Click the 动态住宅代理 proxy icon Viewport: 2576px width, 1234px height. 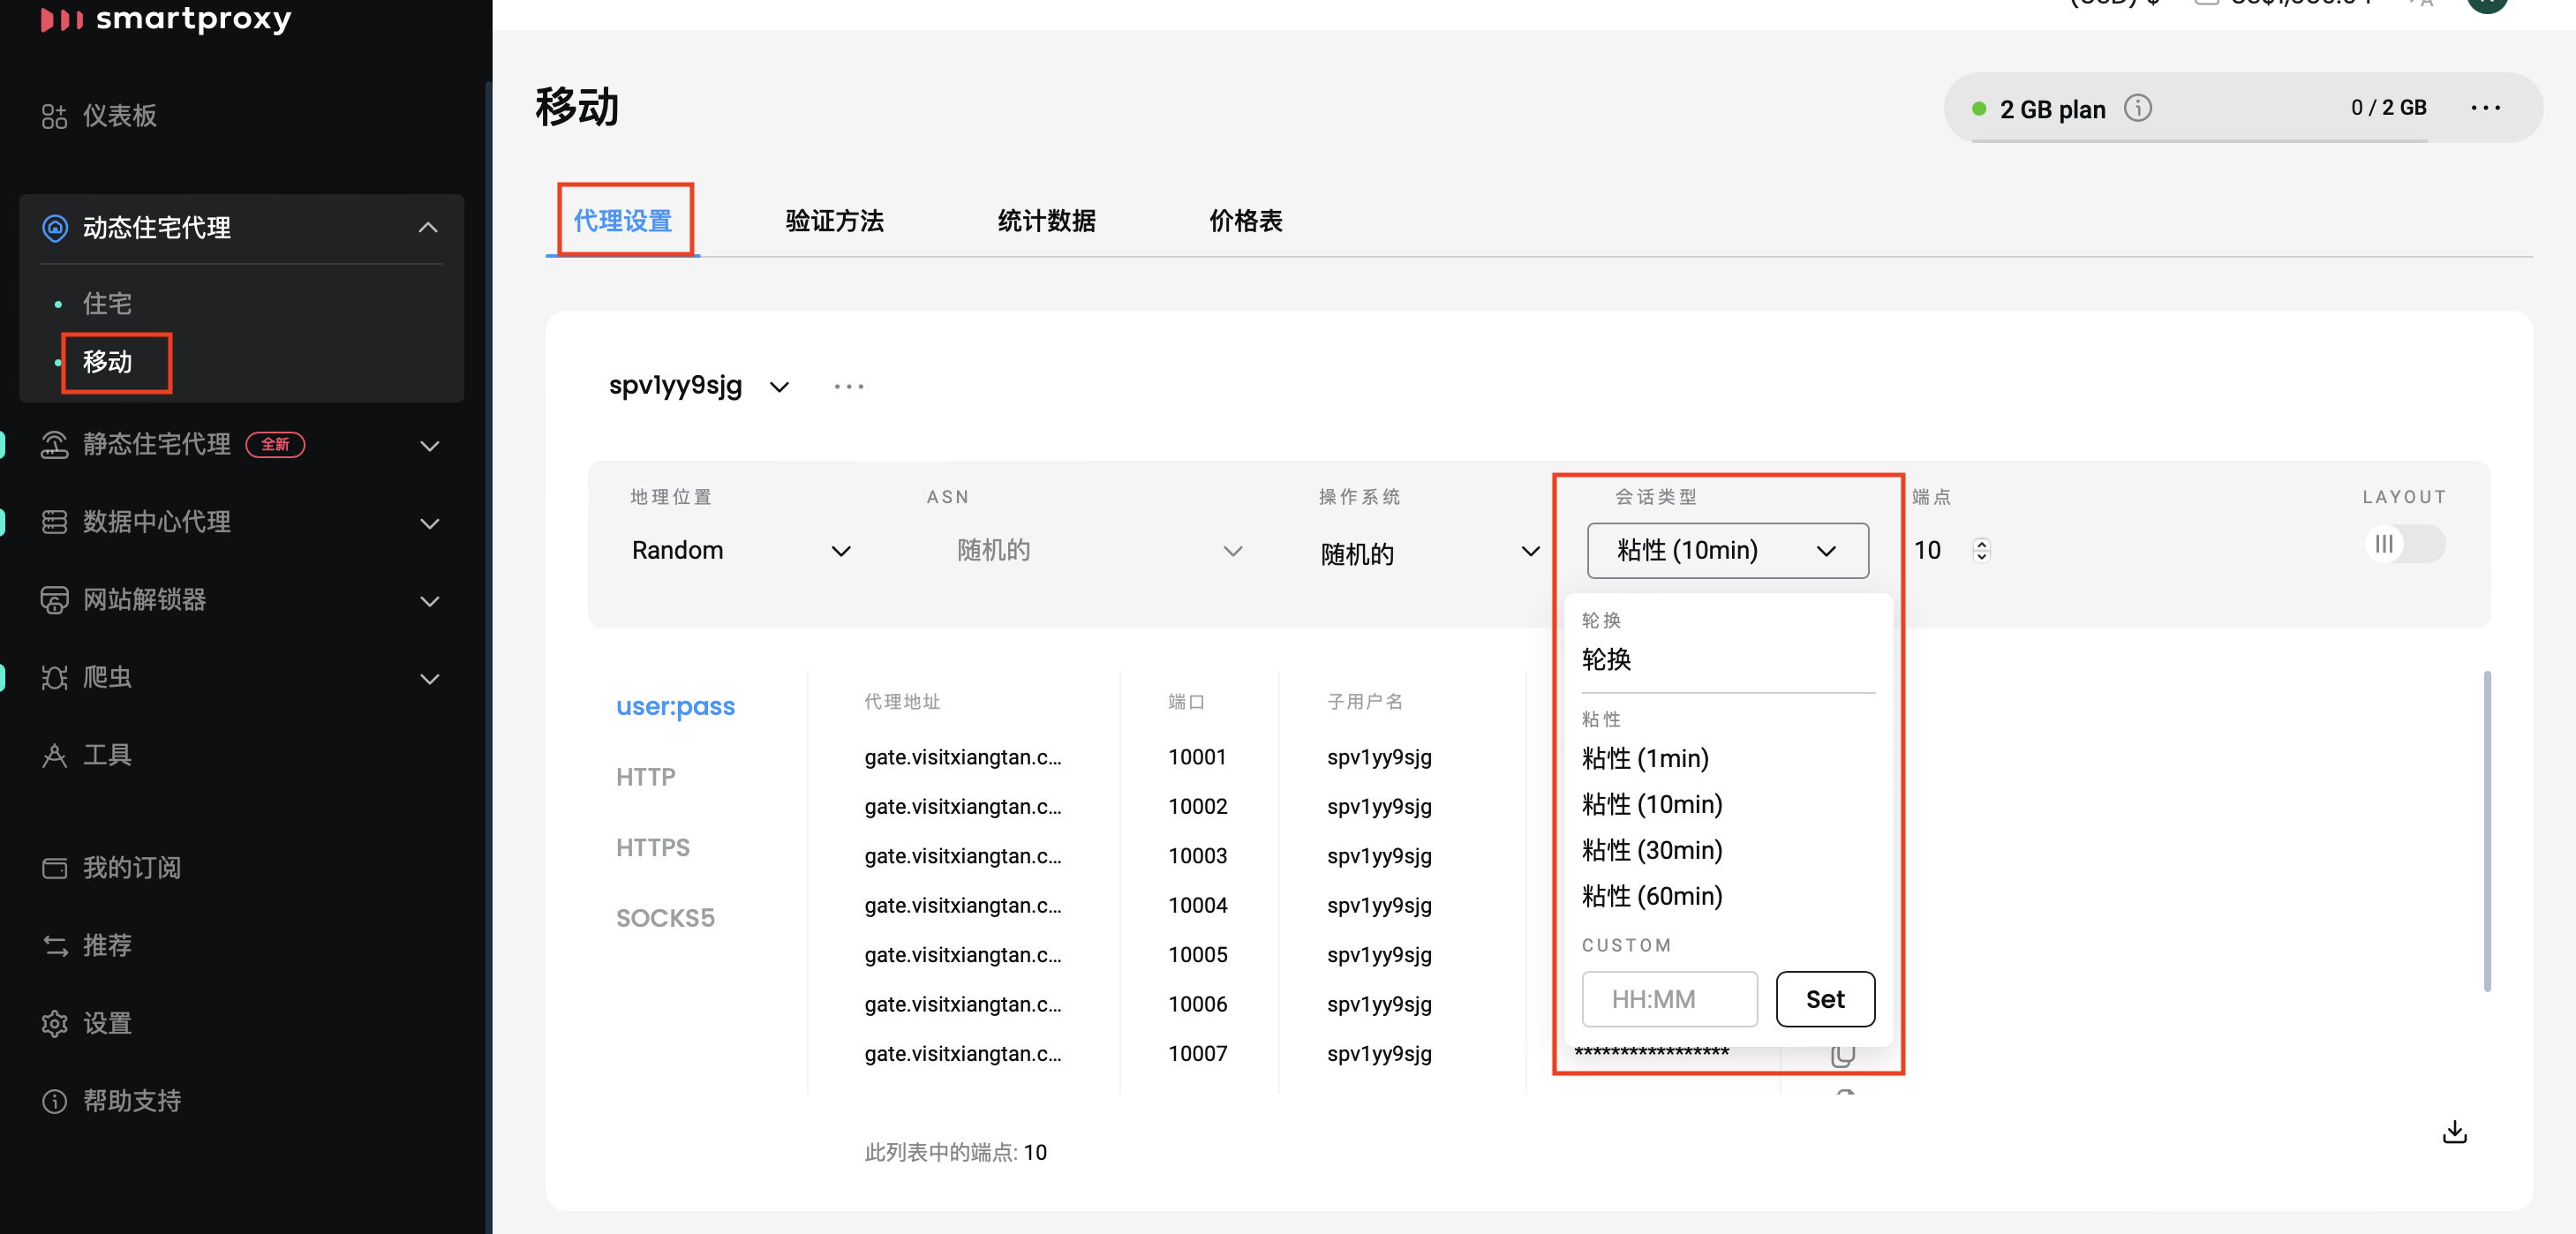click(x=55, y=228)
